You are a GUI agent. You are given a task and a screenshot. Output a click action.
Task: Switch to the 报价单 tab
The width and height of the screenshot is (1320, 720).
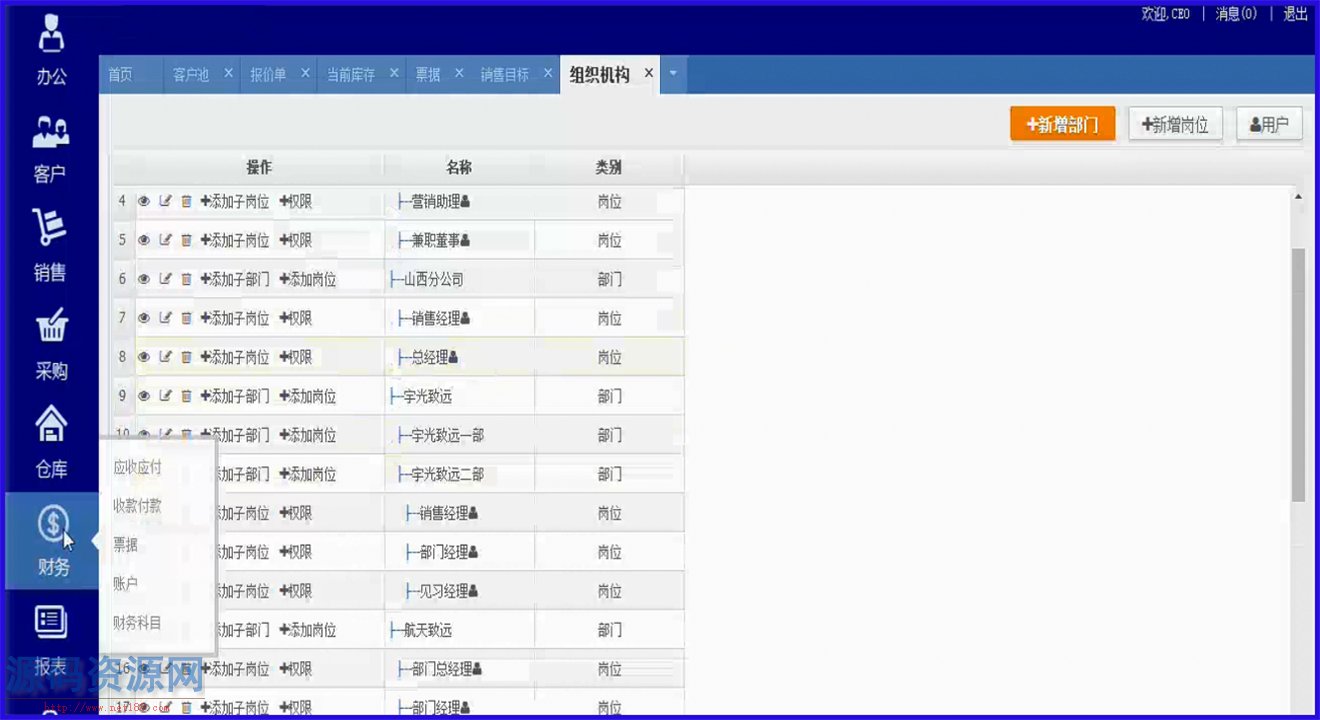267,75
